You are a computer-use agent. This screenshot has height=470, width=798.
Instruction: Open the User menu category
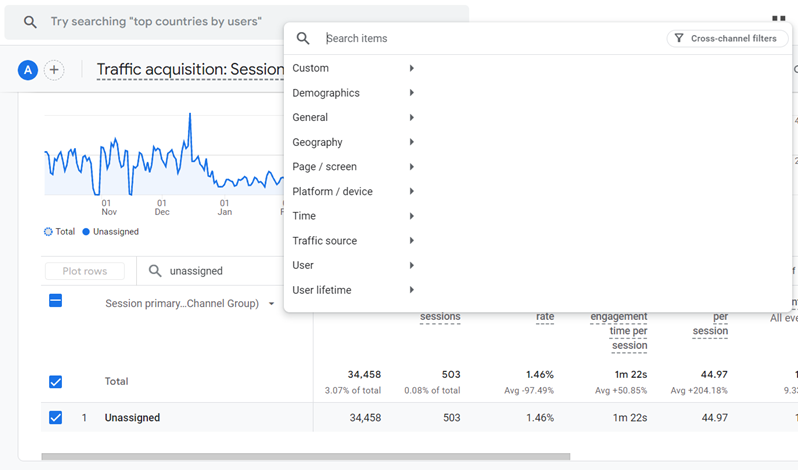(303, 266)
